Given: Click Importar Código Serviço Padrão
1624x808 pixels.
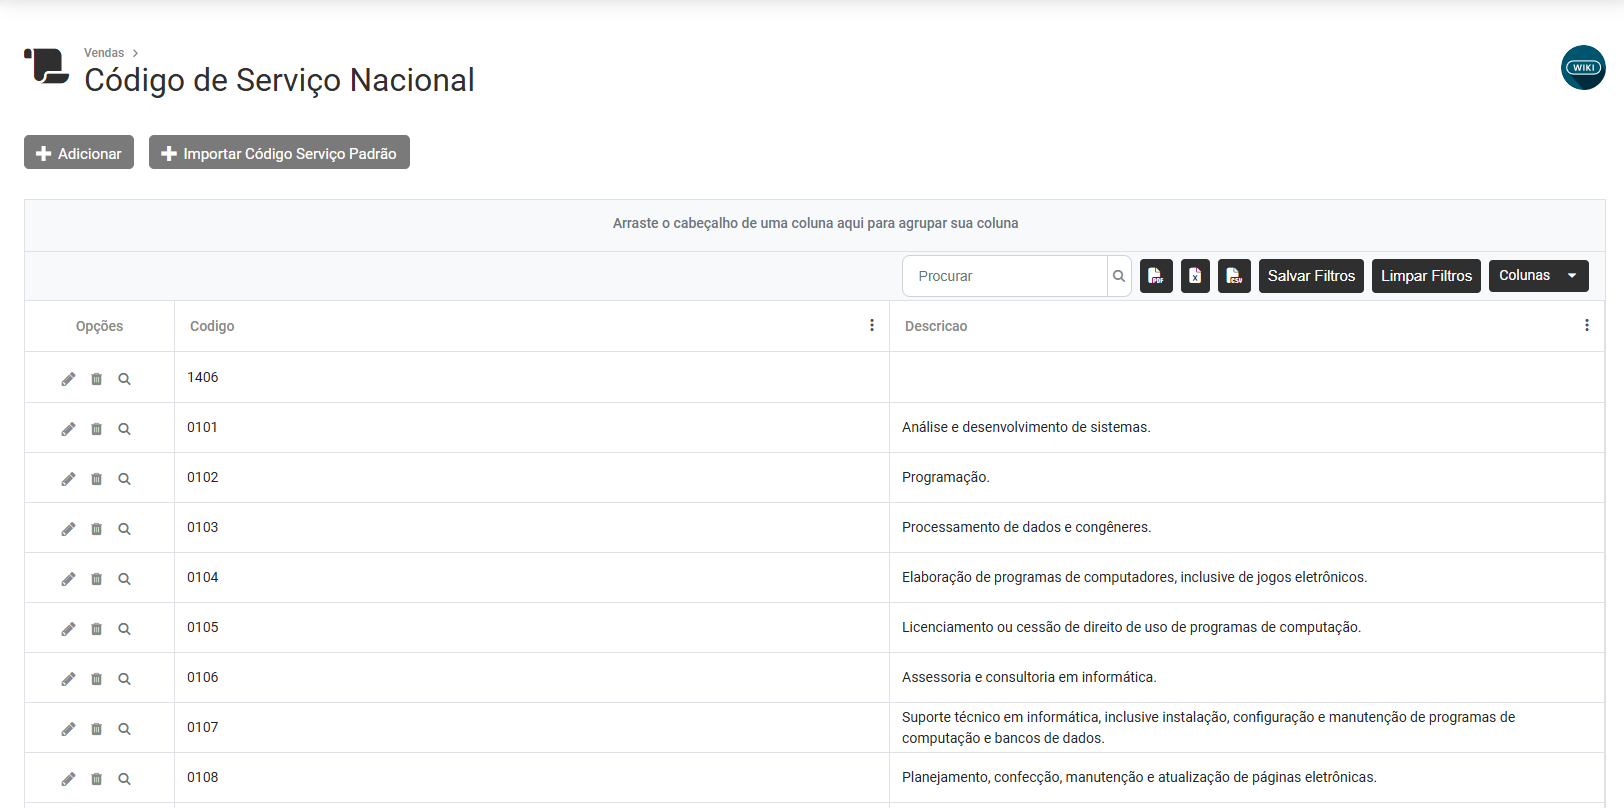Looking at the screenshot, I should (x=279, y=153).
